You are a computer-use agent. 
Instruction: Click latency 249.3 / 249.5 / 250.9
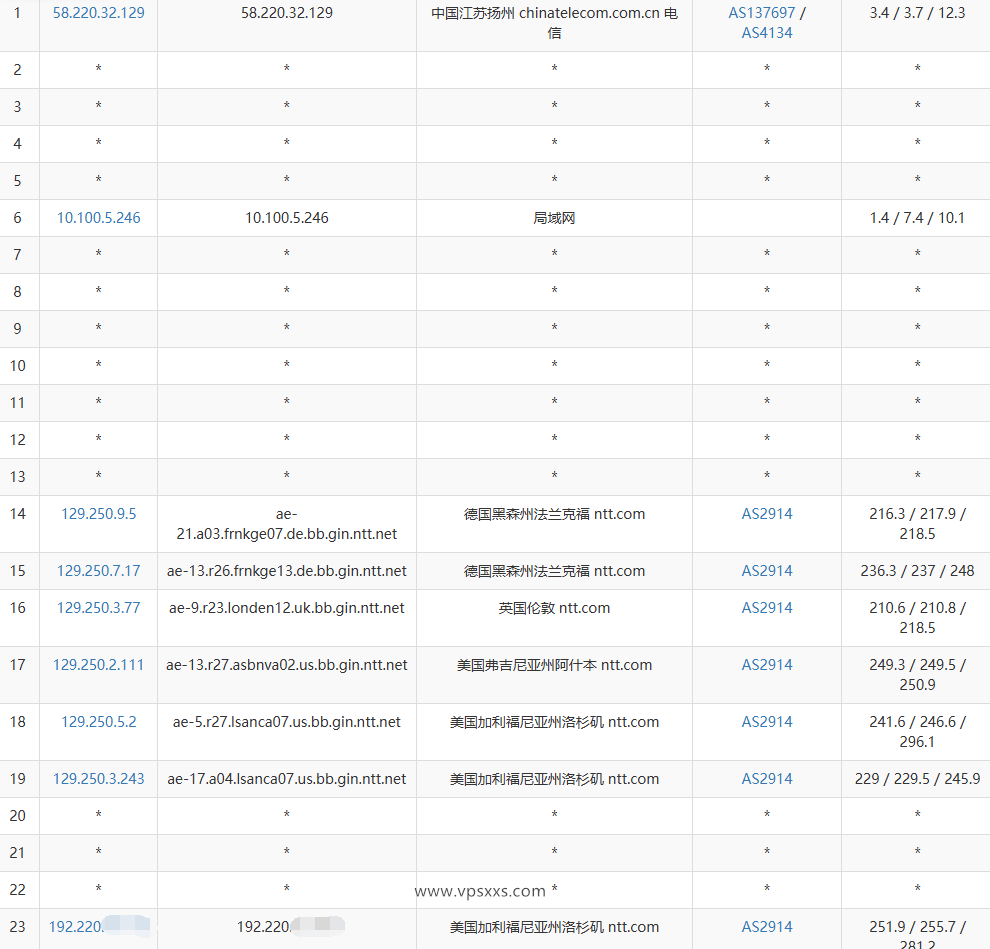(917, 675)
